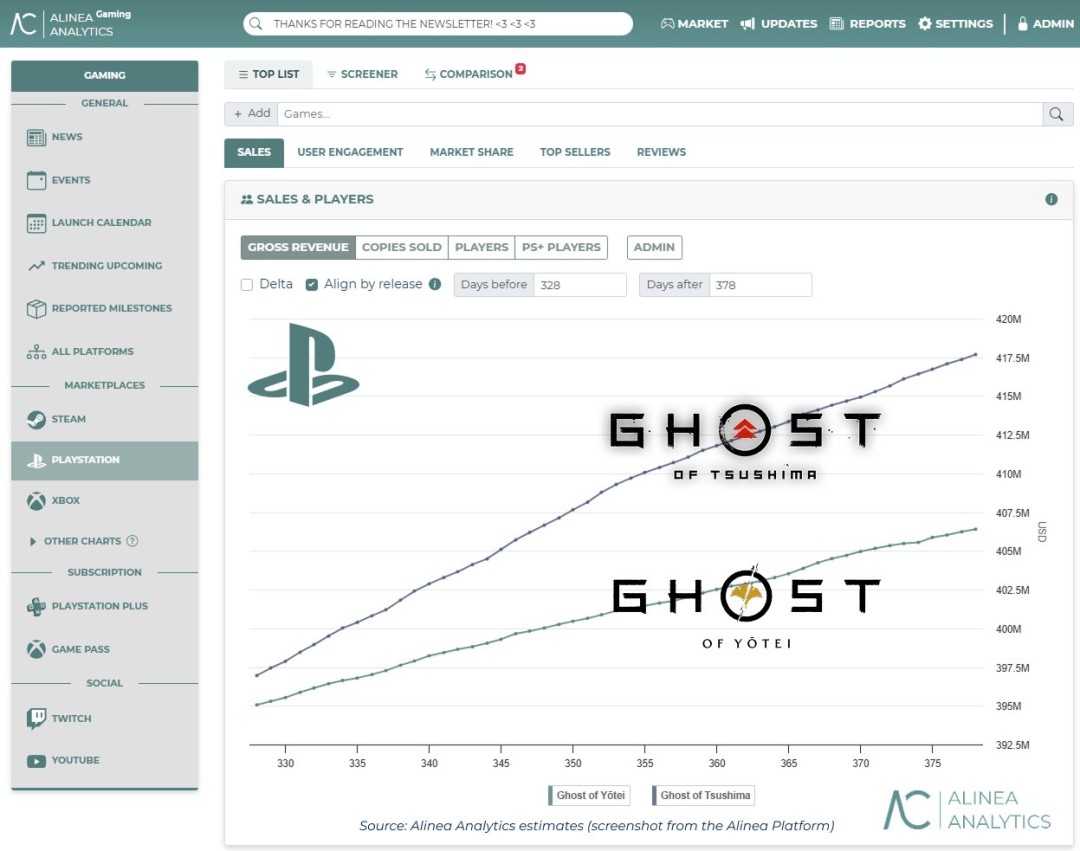Toggle the Ghost of Yōtei legend swatch
Image resolution: width=1080 pixels, height=851 pixels.
(550, 796)
